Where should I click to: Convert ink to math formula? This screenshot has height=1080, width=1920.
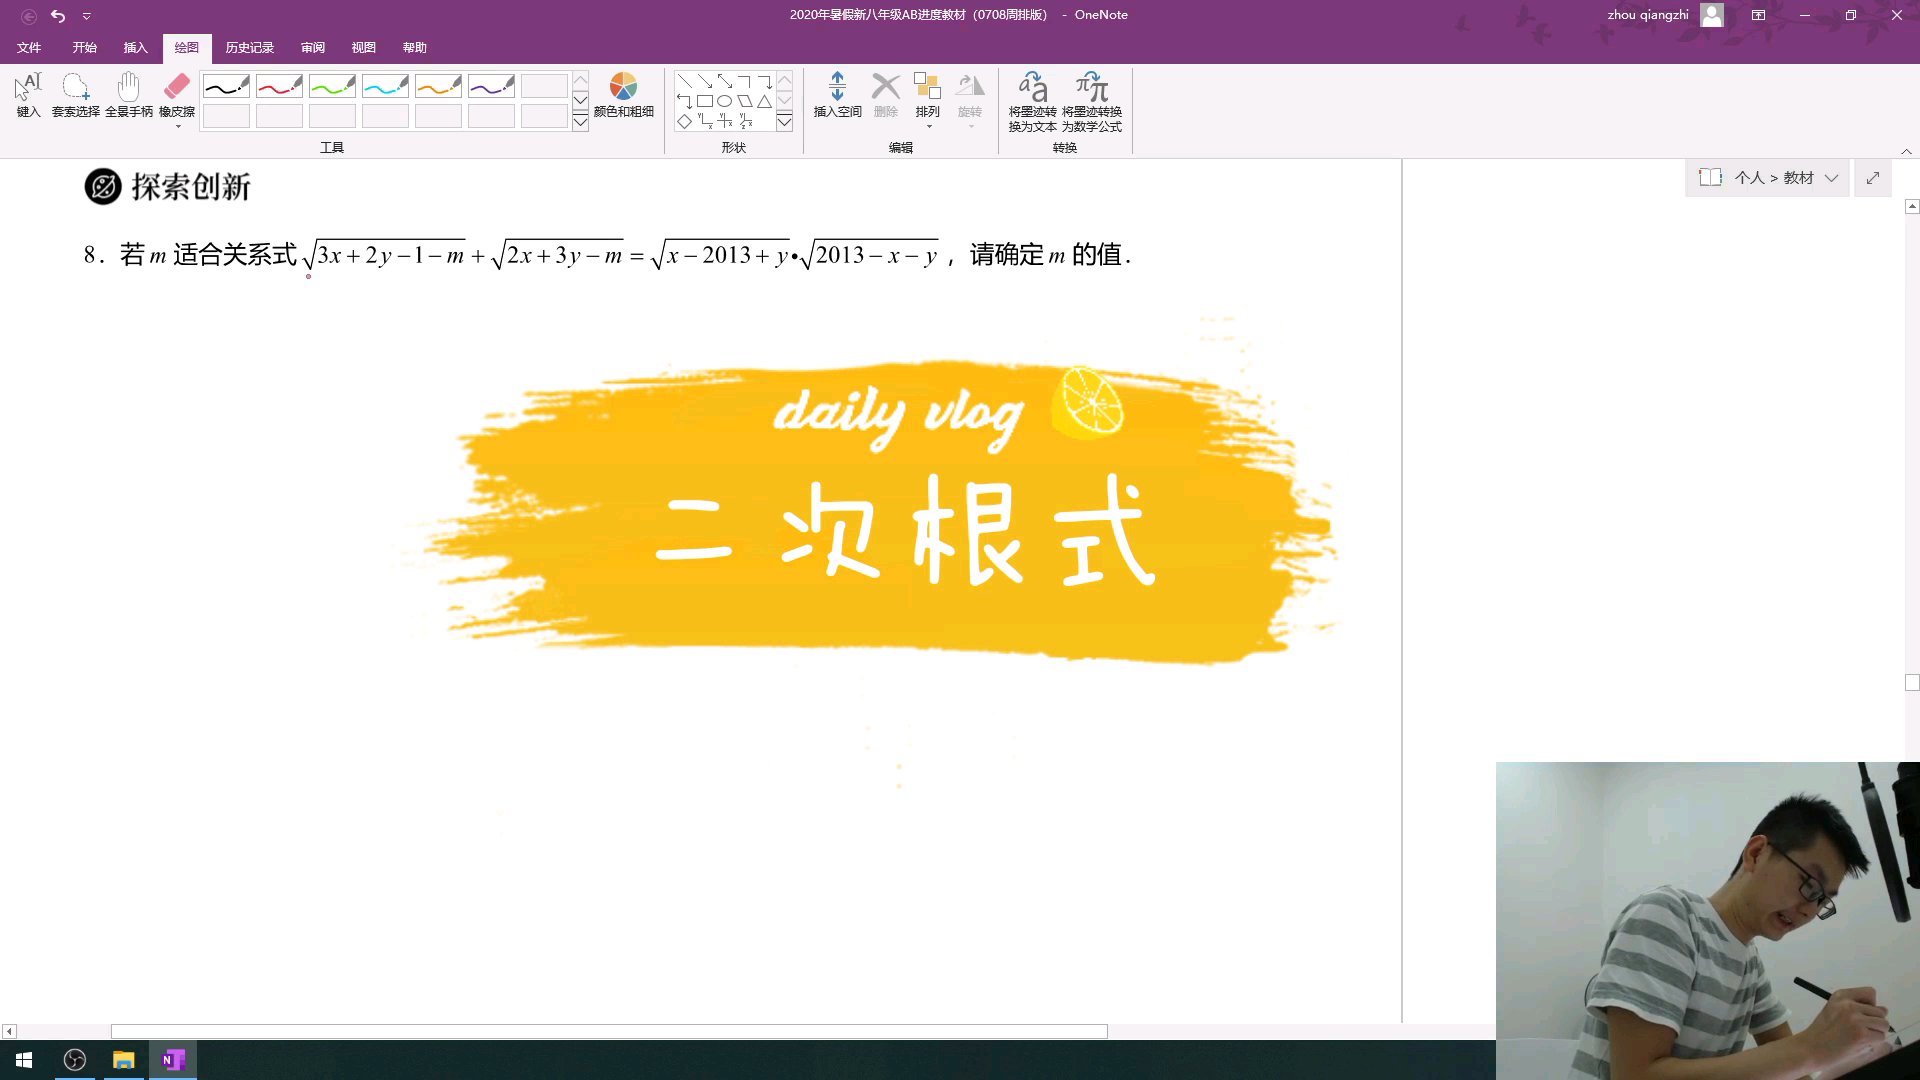(x=1091, y=101)
